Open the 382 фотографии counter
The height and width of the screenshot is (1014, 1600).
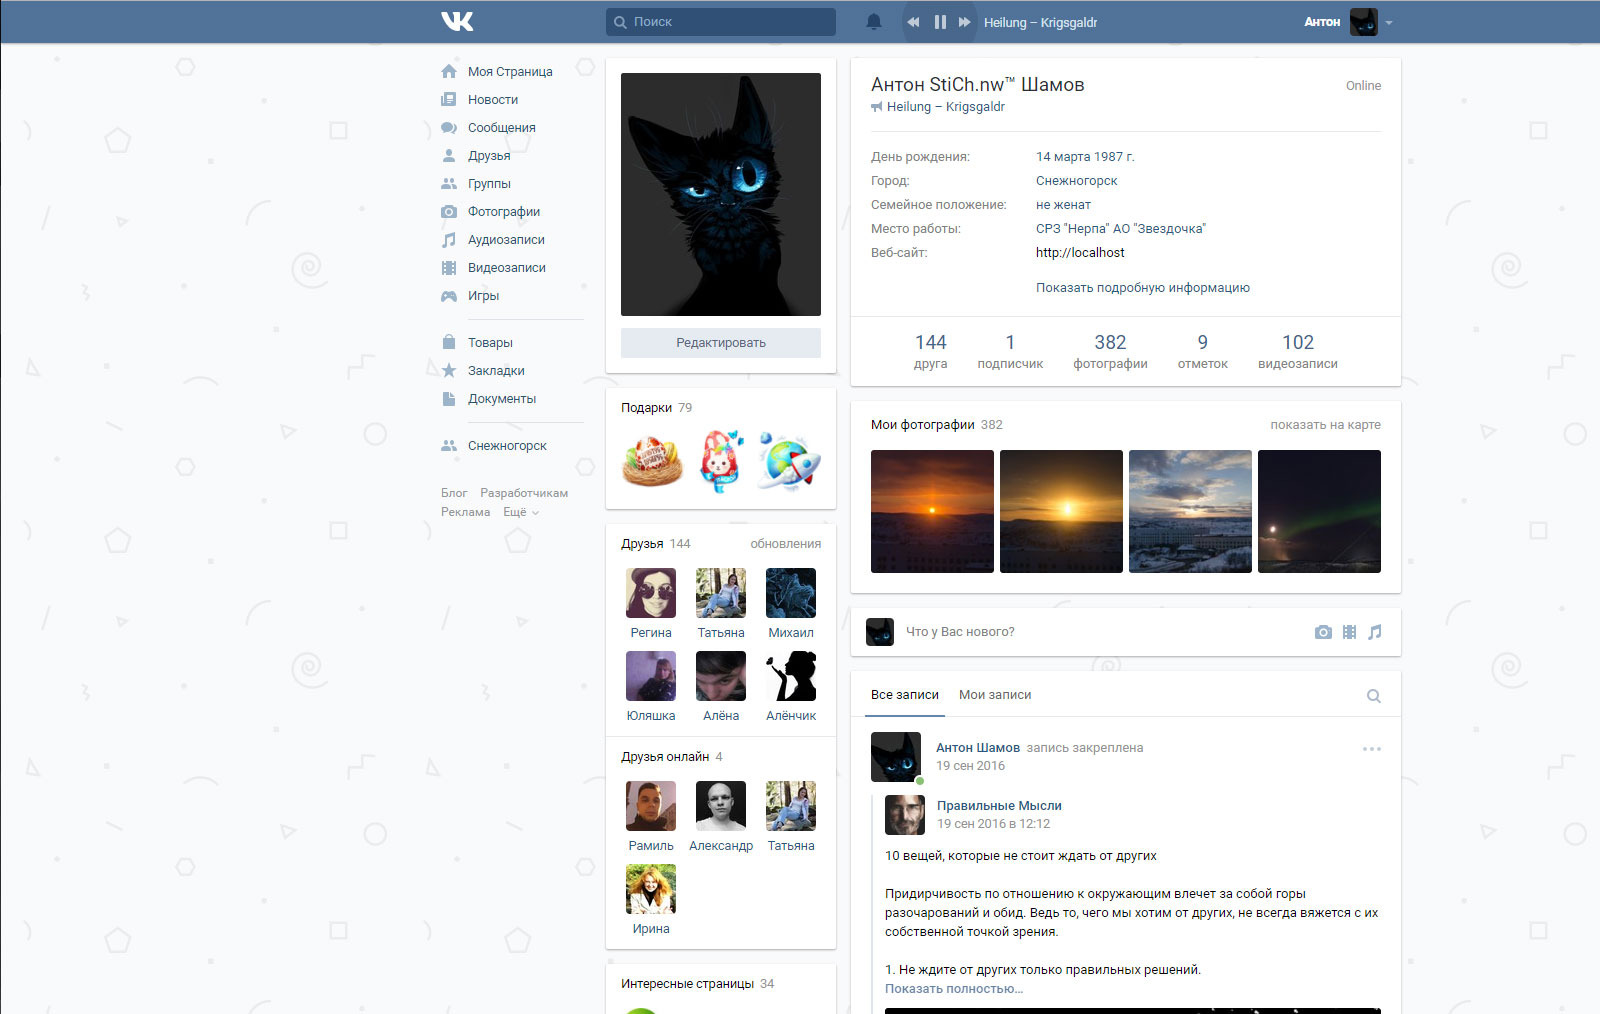tap(1110, 351)
